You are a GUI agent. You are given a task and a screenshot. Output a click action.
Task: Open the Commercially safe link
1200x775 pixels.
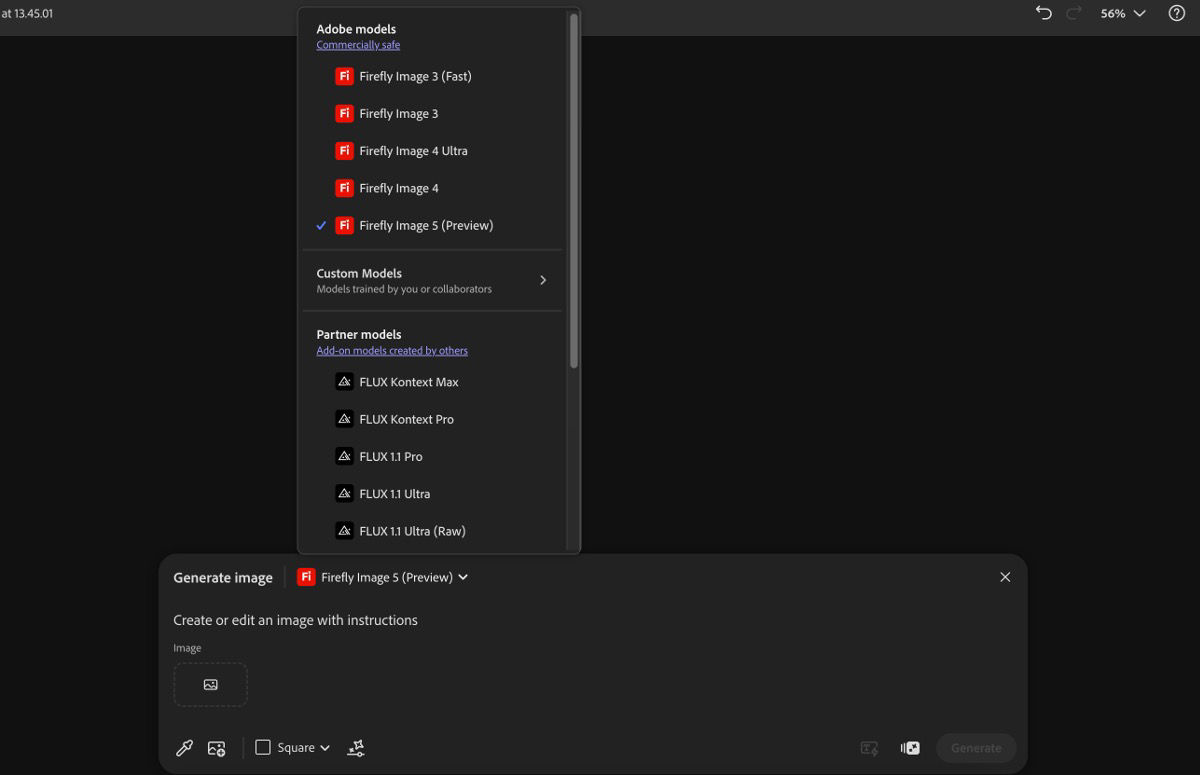358,45
